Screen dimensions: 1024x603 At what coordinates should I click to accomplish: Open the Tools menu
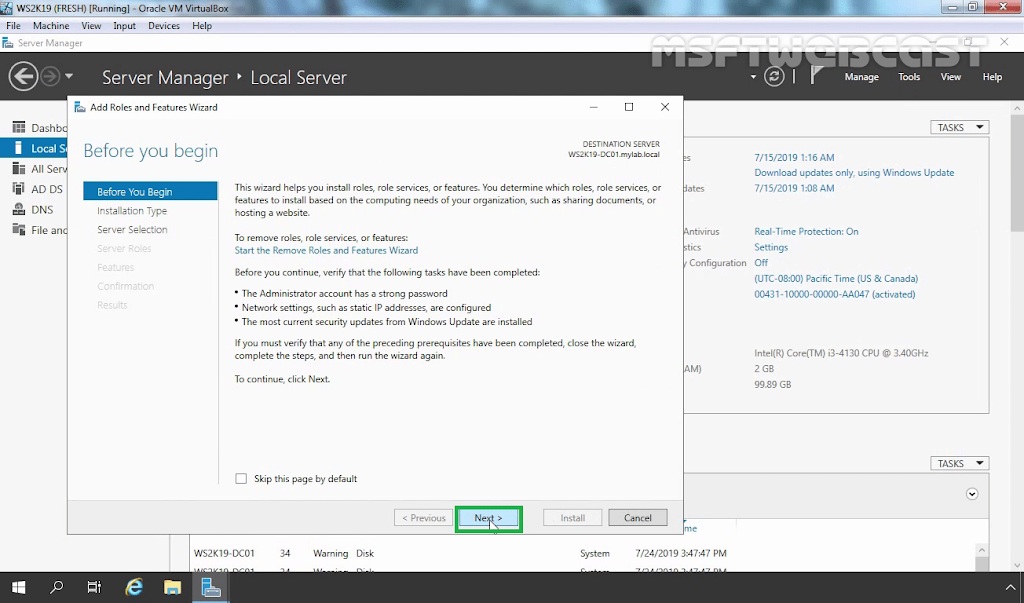coord(908,77)
